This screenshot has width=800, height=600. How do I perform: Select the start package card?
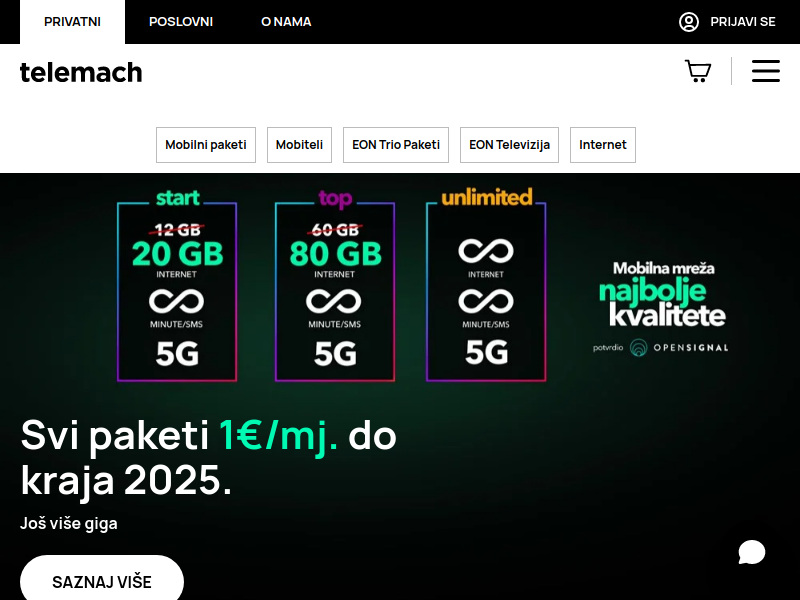pos(177,285)
